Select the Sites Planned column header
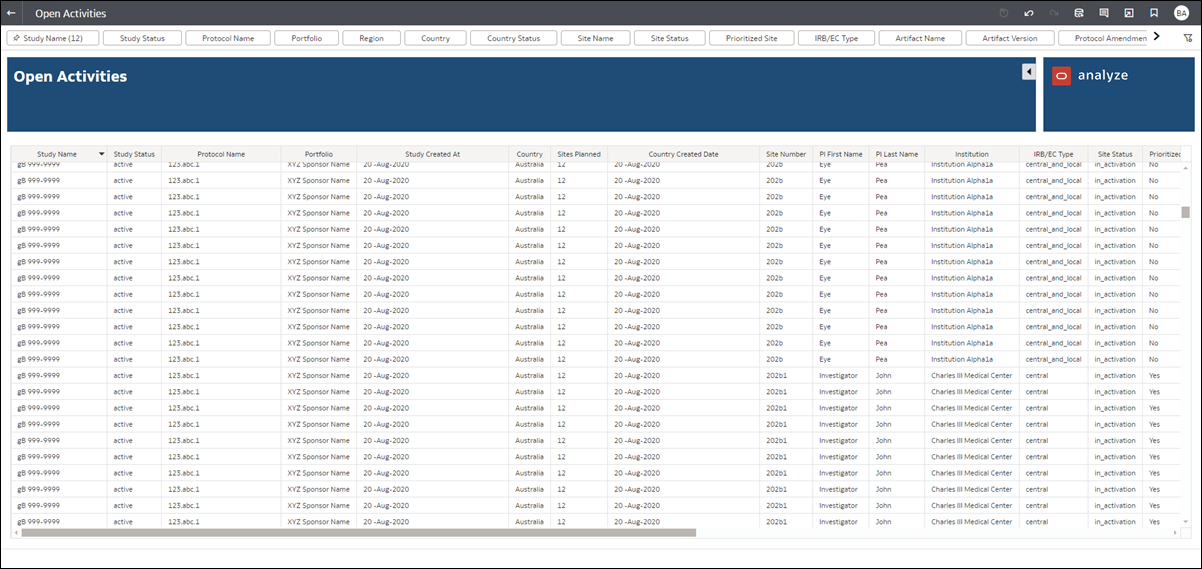Image resolution: width=1202 pixels, height=569 pixels. point(579,154)
